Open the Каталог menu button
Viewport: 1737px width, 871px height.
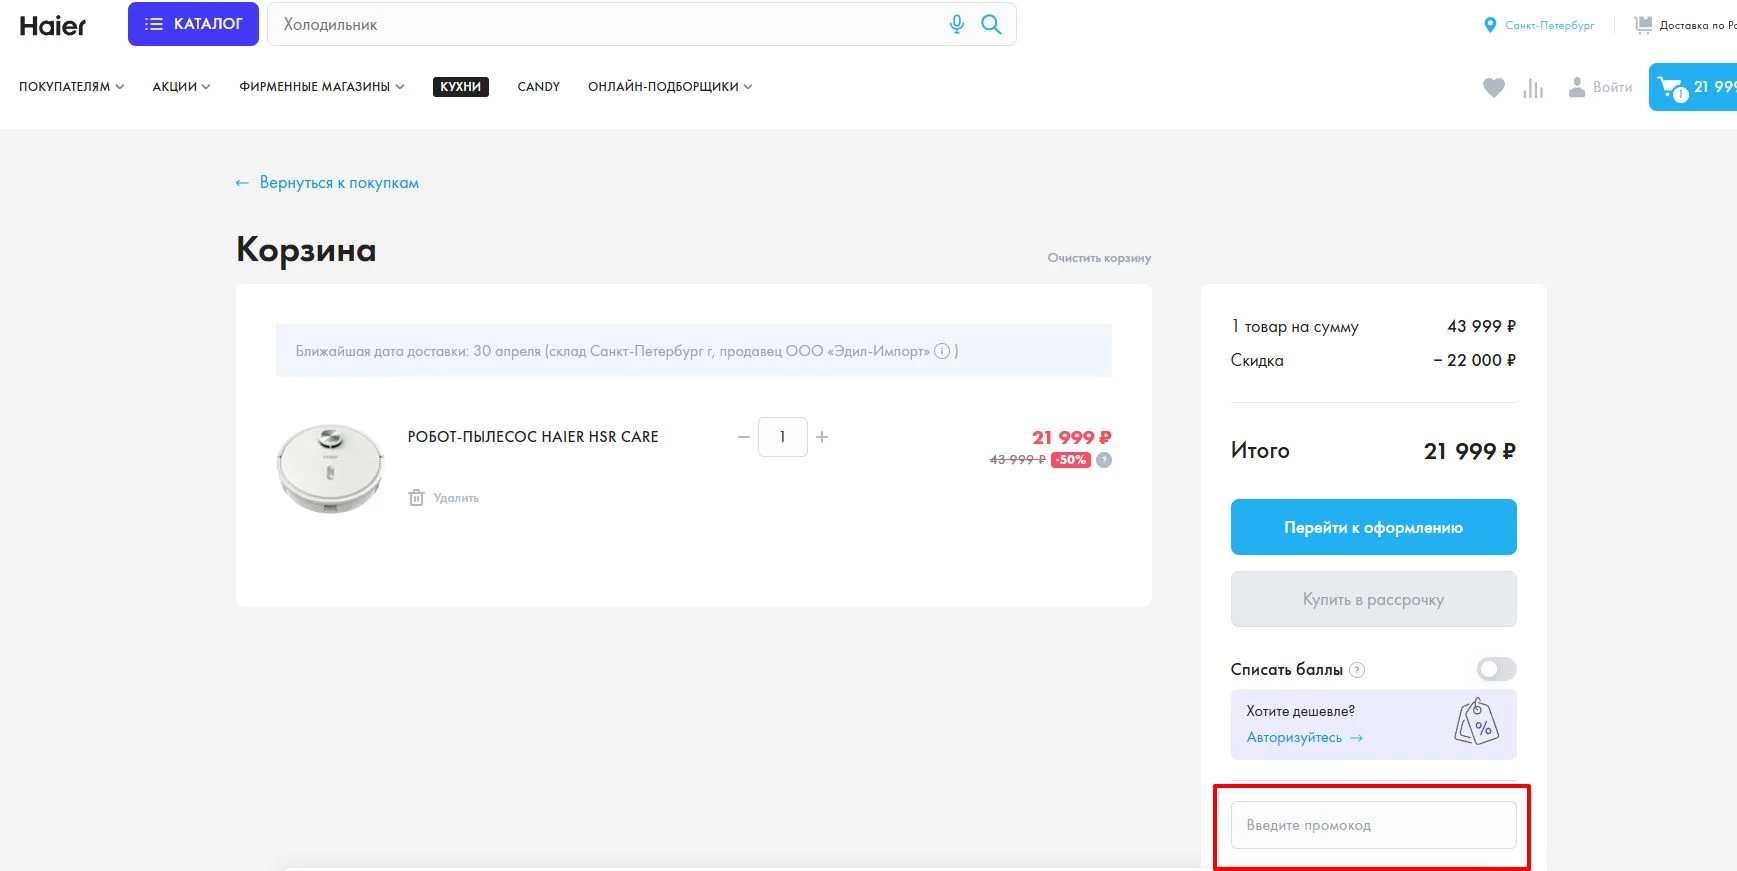tap(193, 24)
